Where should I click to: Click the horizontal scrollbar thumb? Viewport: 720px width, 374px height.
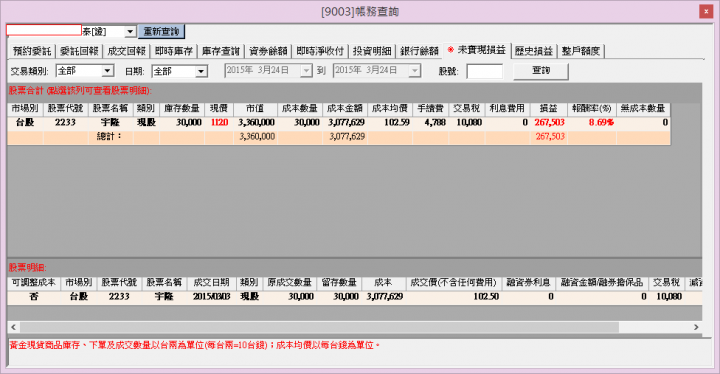tap(319, 327)
